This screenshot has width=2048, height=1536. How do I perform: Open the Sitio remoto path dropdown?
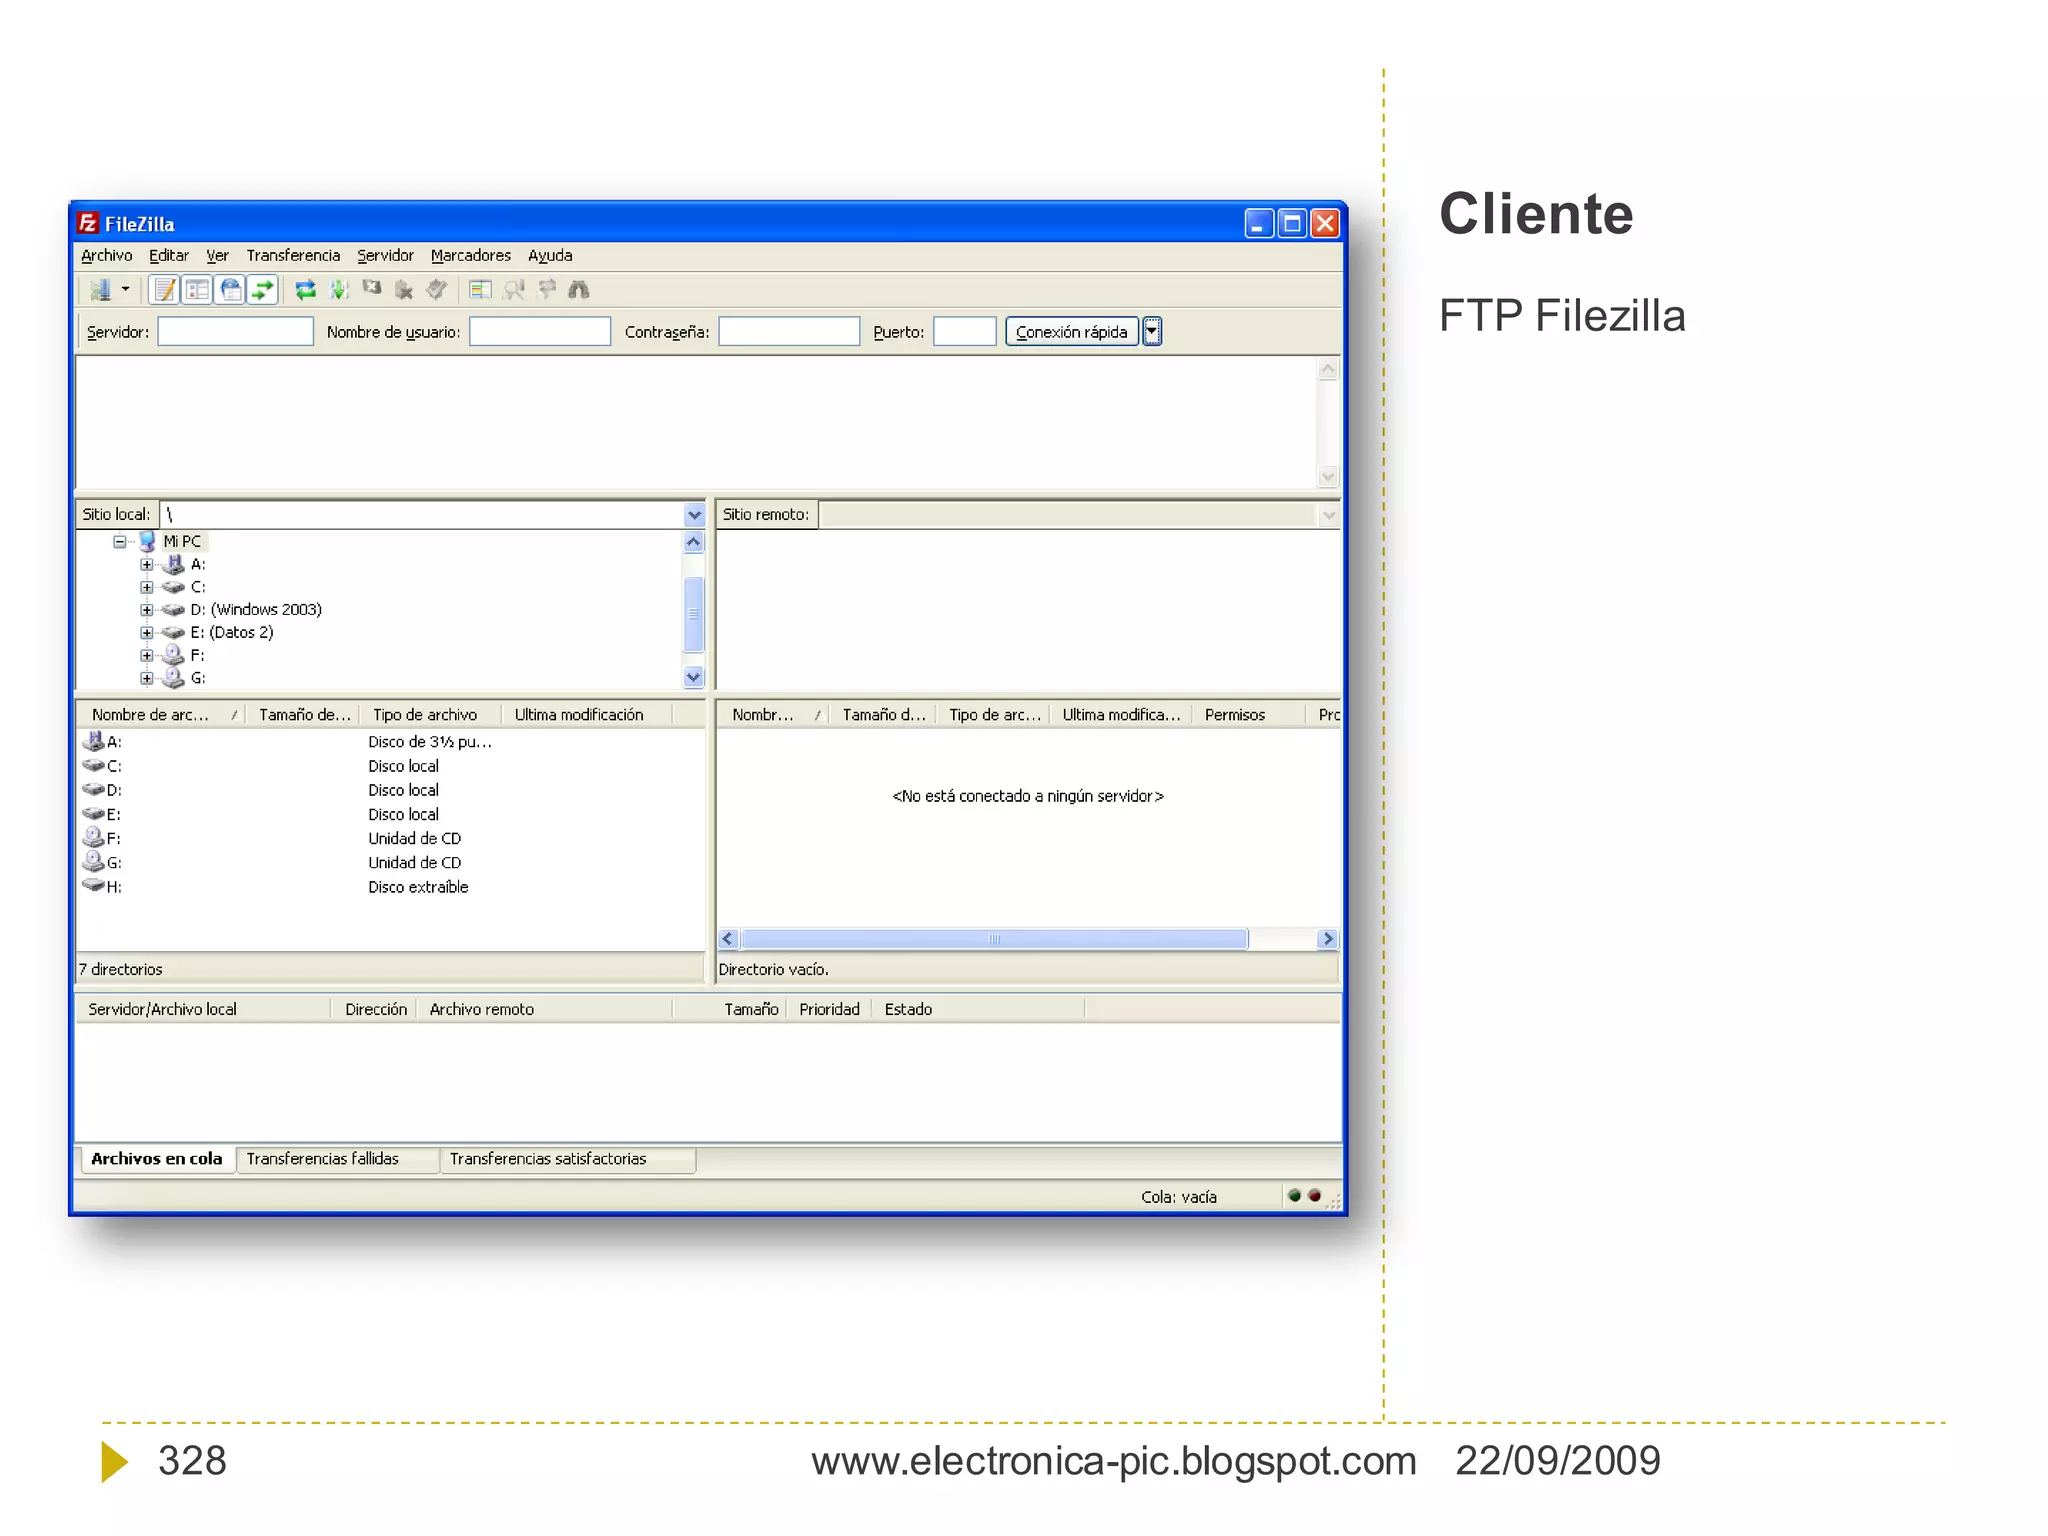pos(1328,515)
